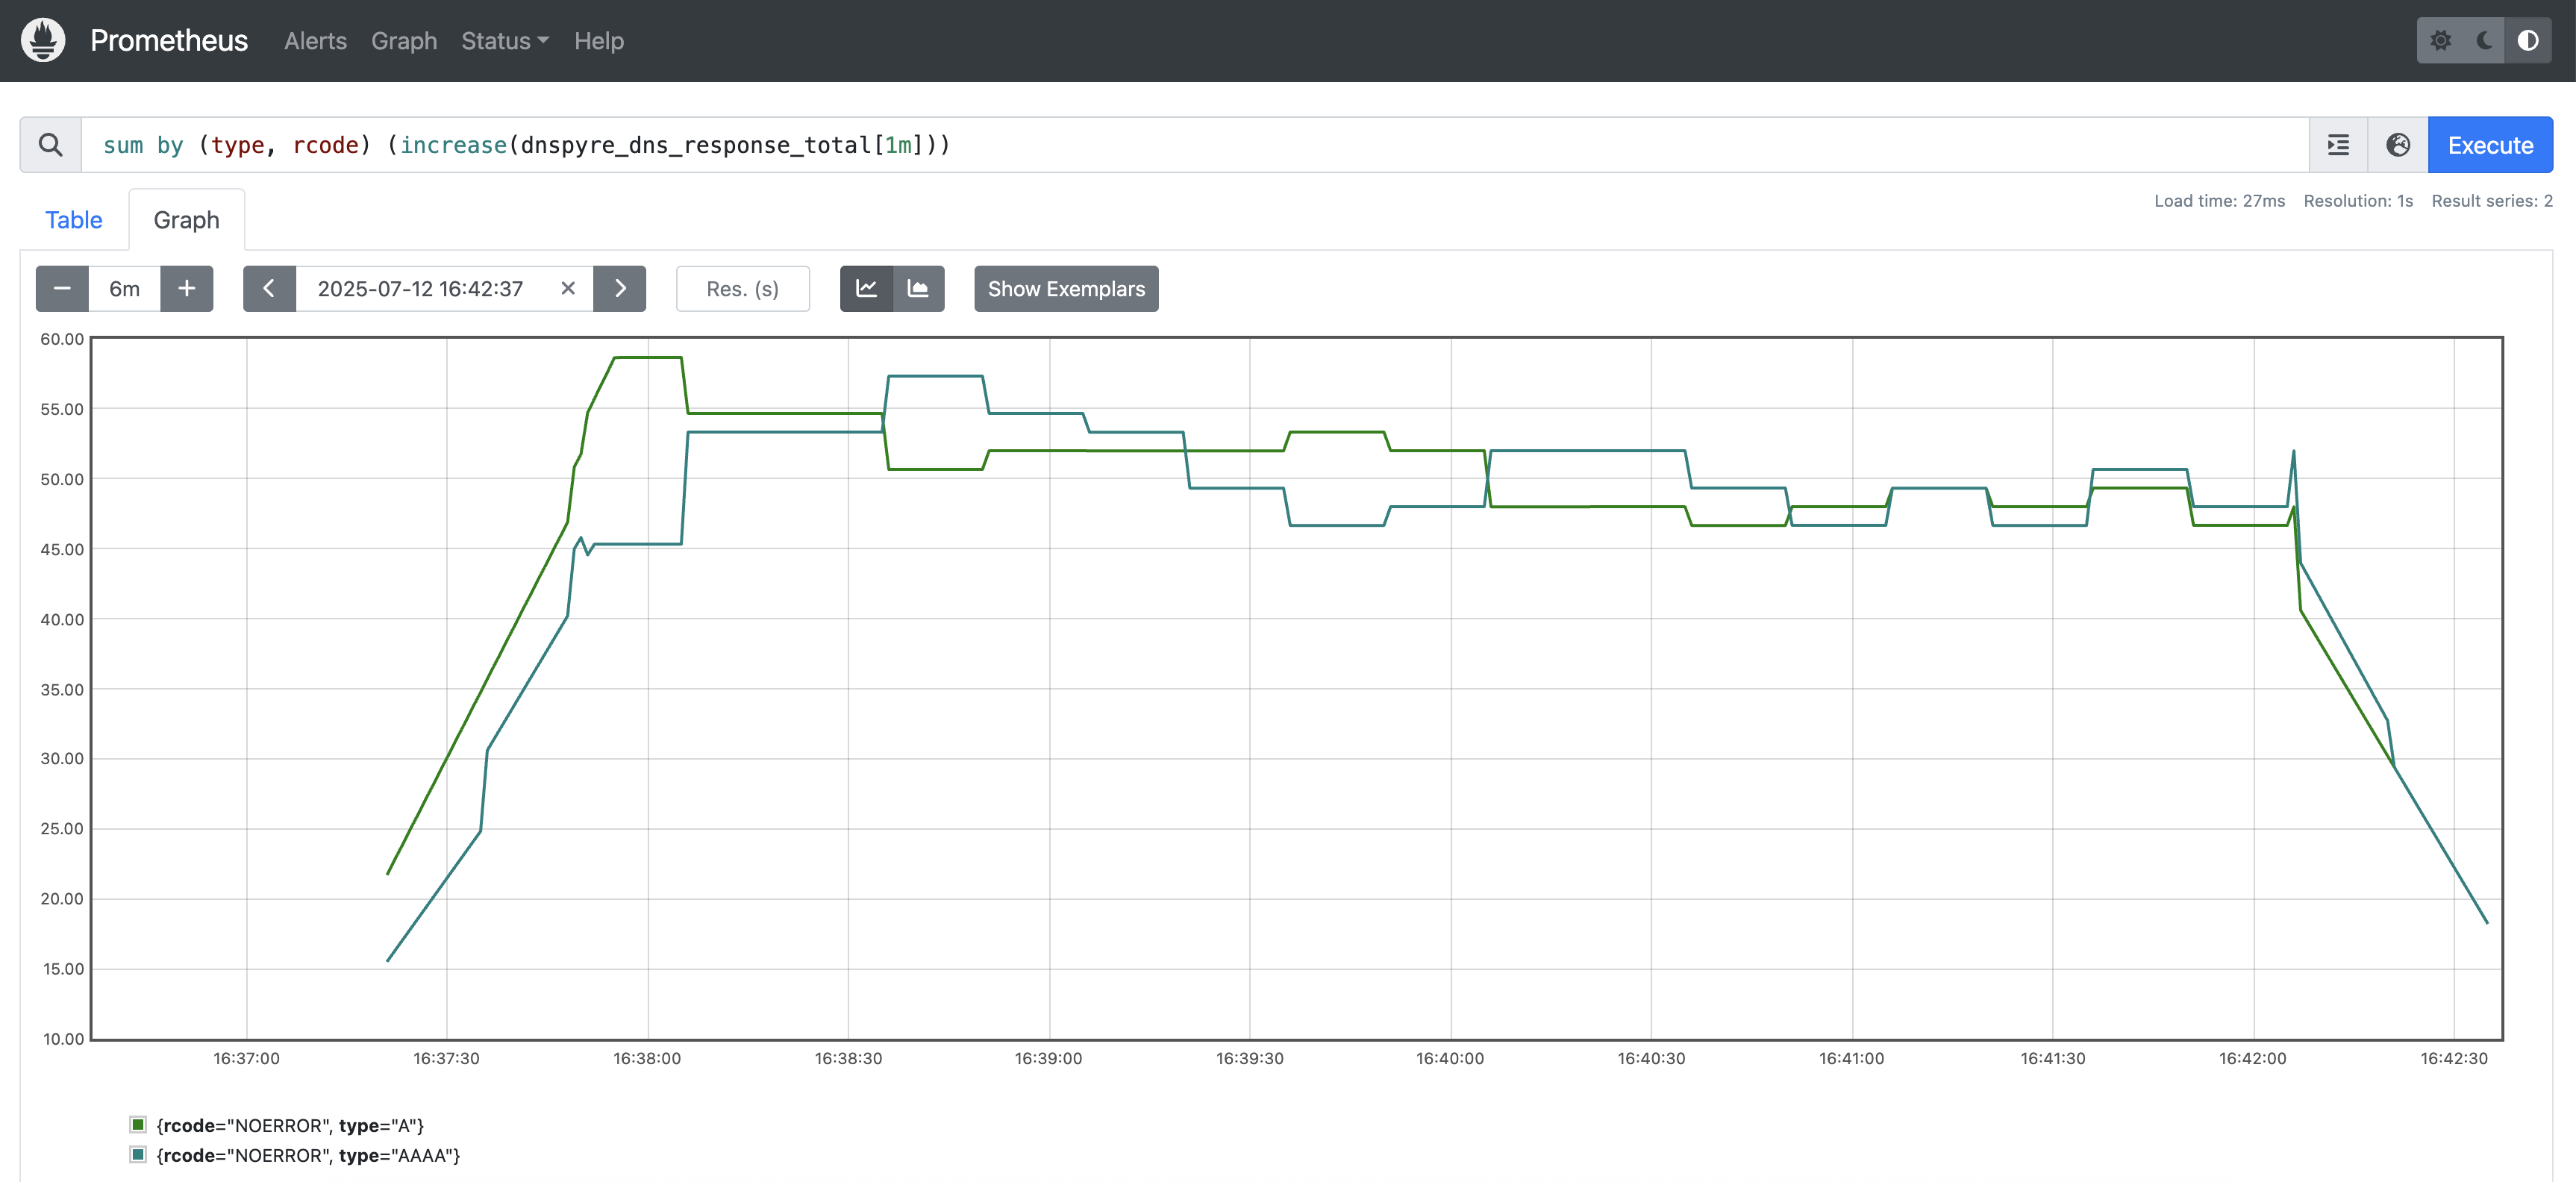This screenshot has width=2576, height=1182.
Task: Increase the range with plus button
Action: [187, 289]
